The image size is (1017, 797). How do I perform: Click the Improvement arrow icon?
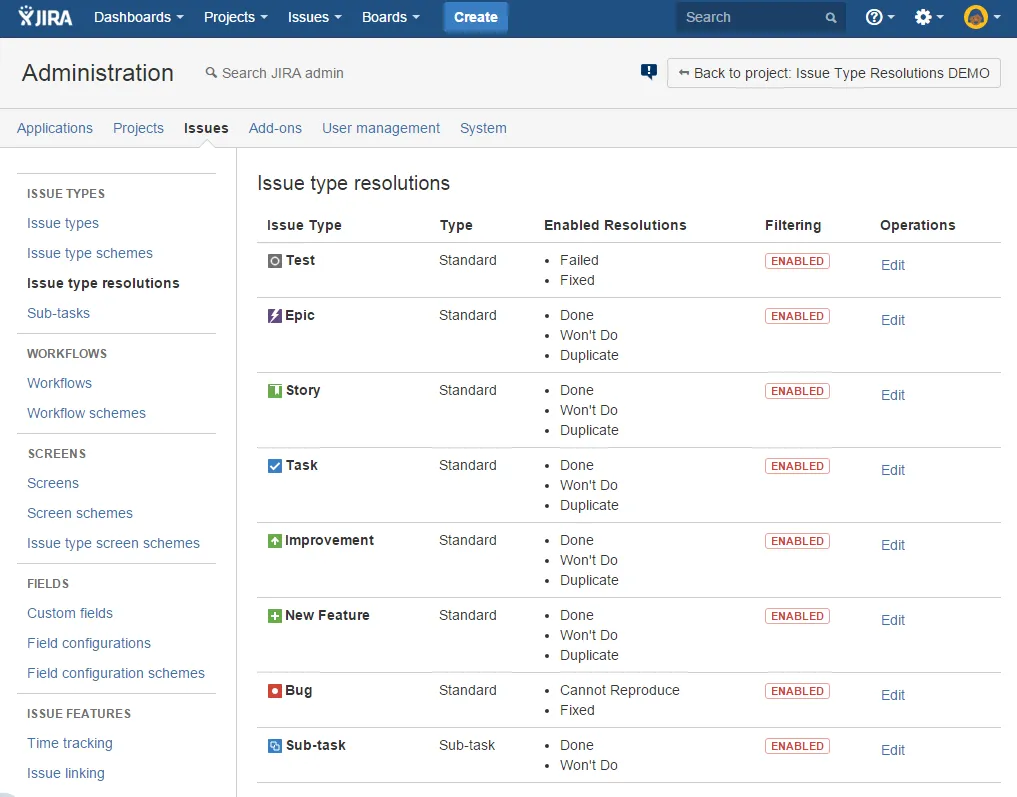(x=275, y=541)
